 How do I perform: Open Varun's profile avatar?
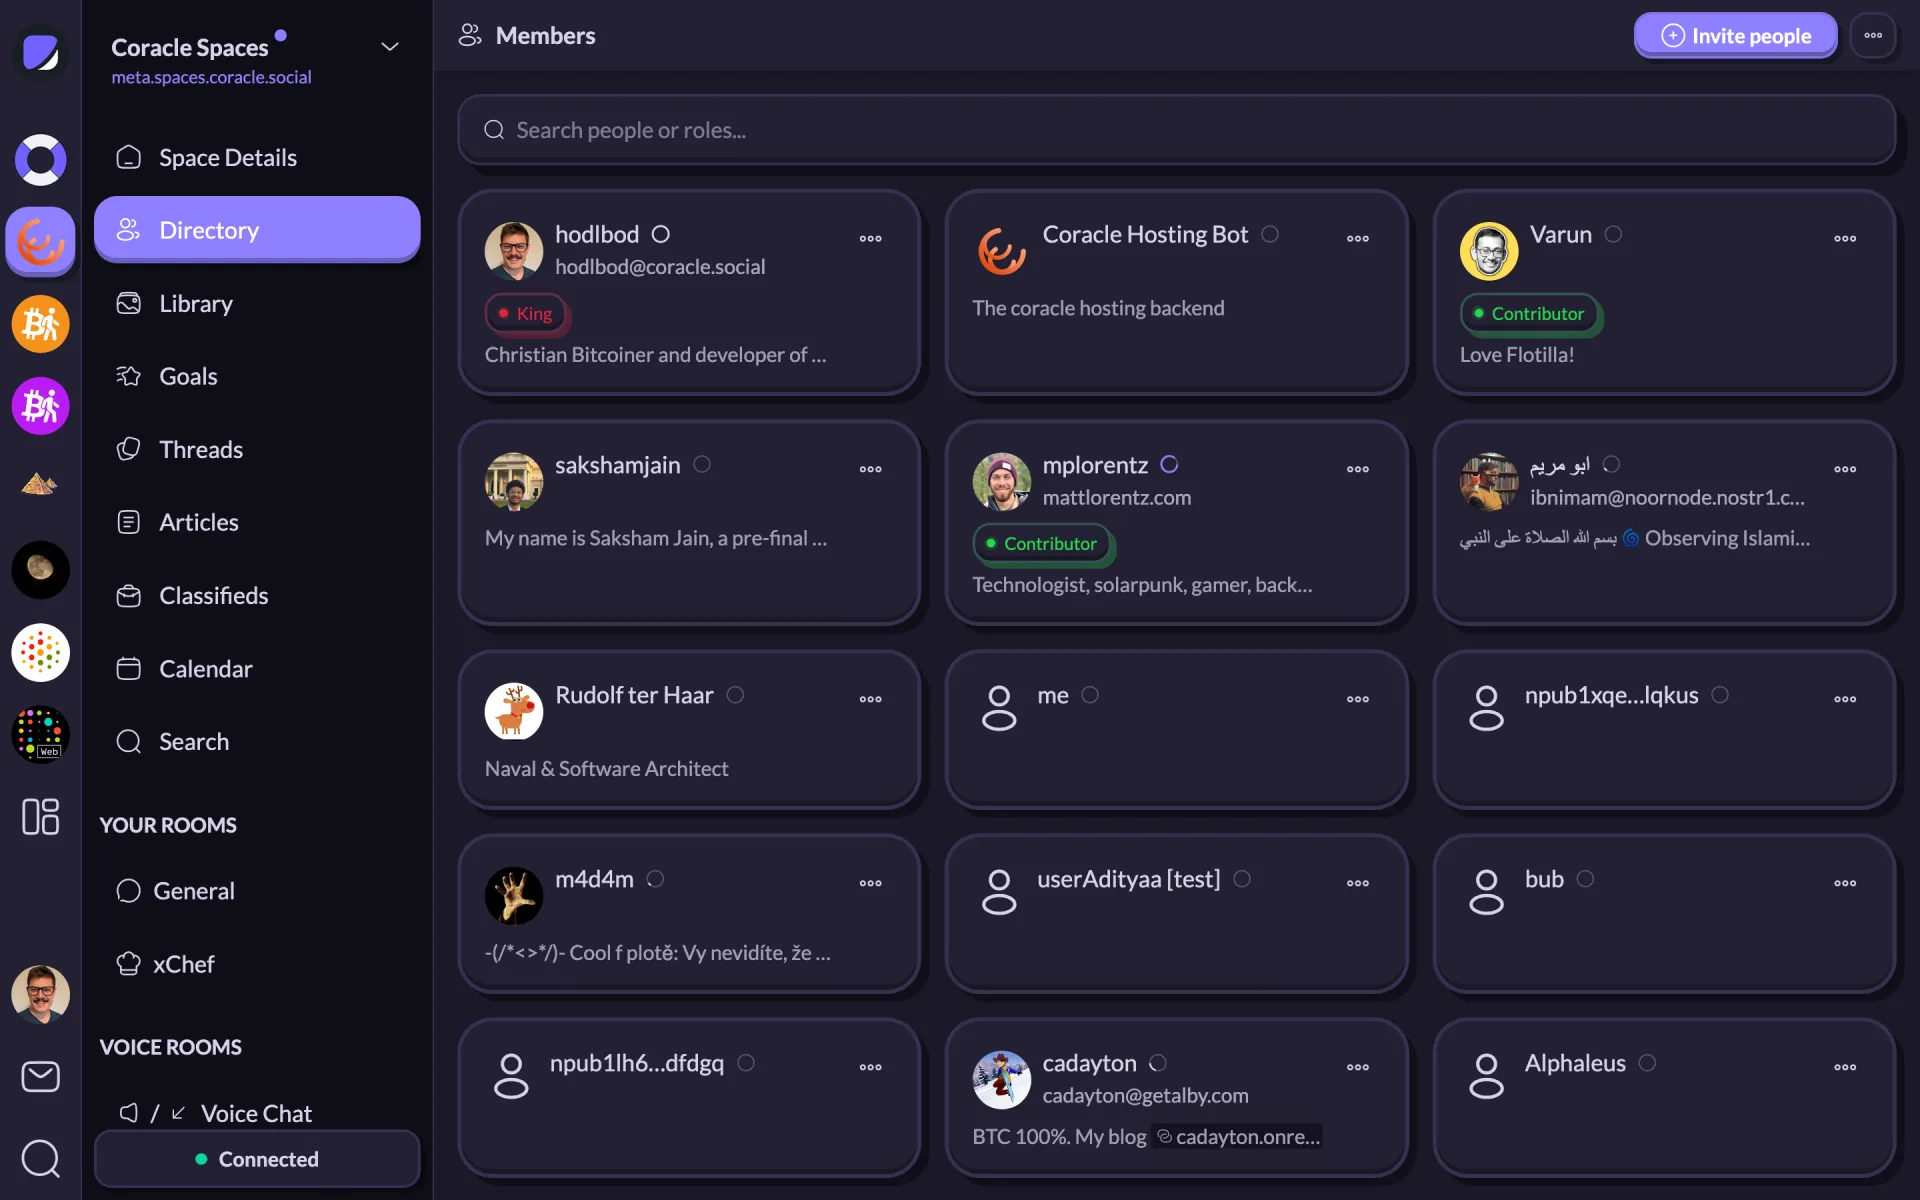(1489, 251)
